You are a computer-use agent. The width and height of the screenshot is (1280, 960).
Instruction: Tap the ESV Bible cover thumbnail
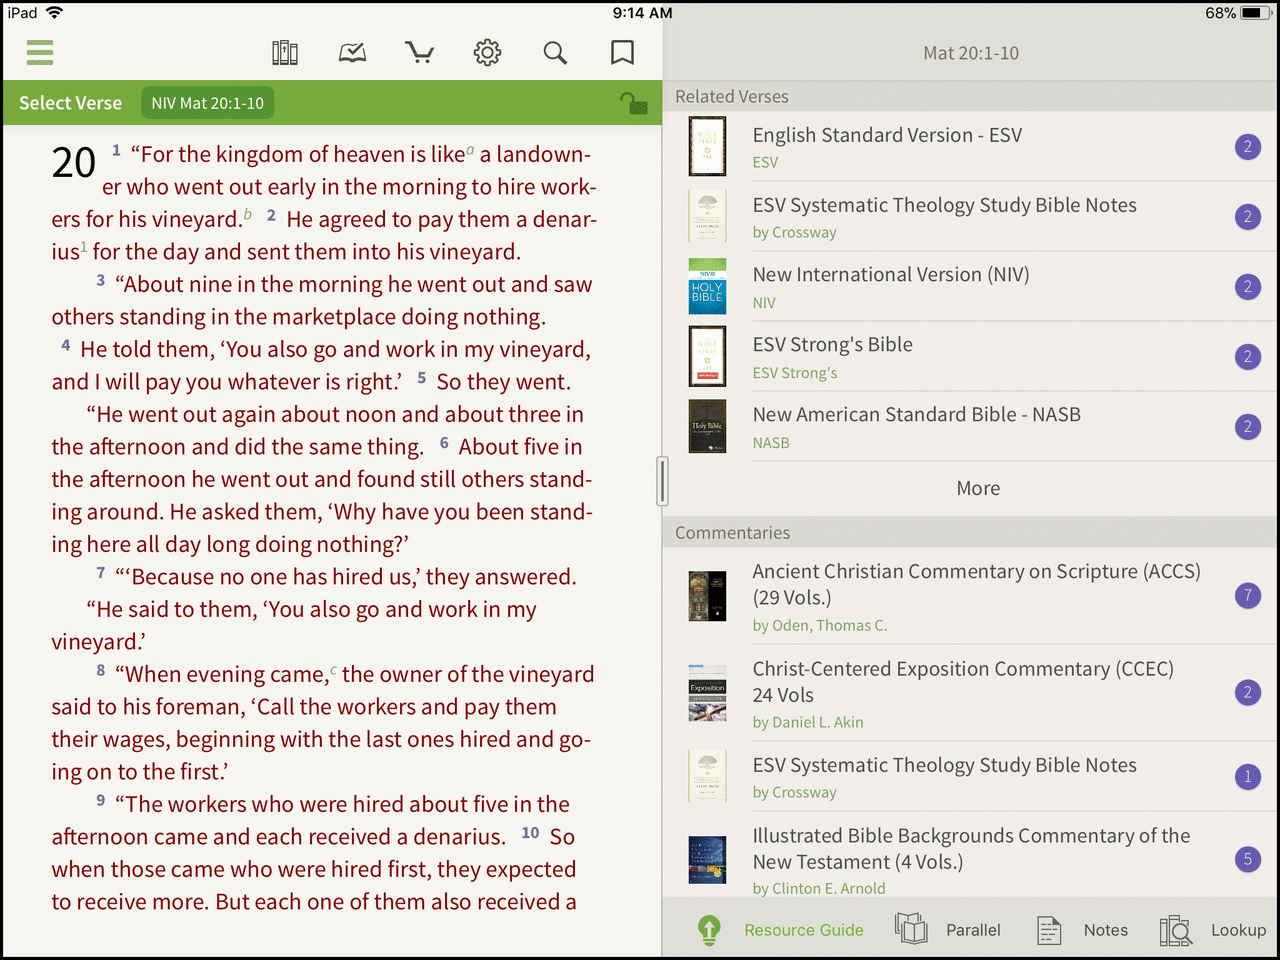tap(707, 146)
